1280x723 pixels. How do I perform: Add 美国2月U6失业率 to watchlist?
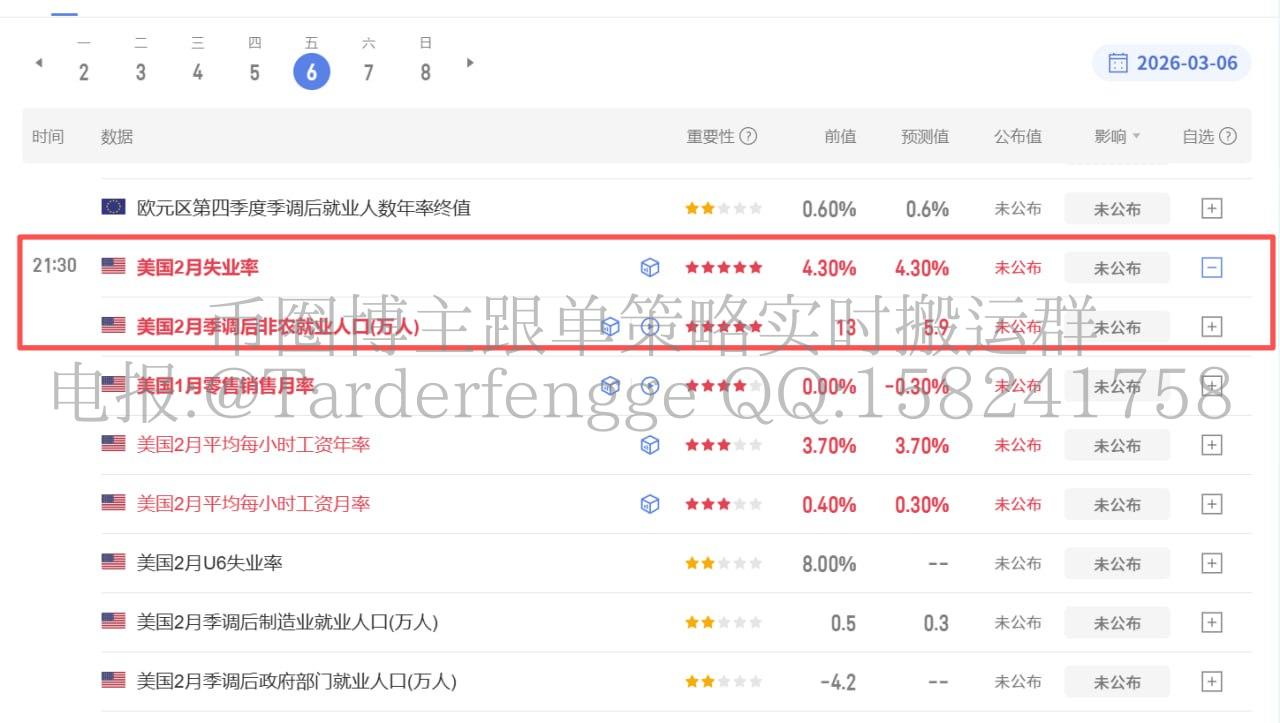(x=1211, y=563)
